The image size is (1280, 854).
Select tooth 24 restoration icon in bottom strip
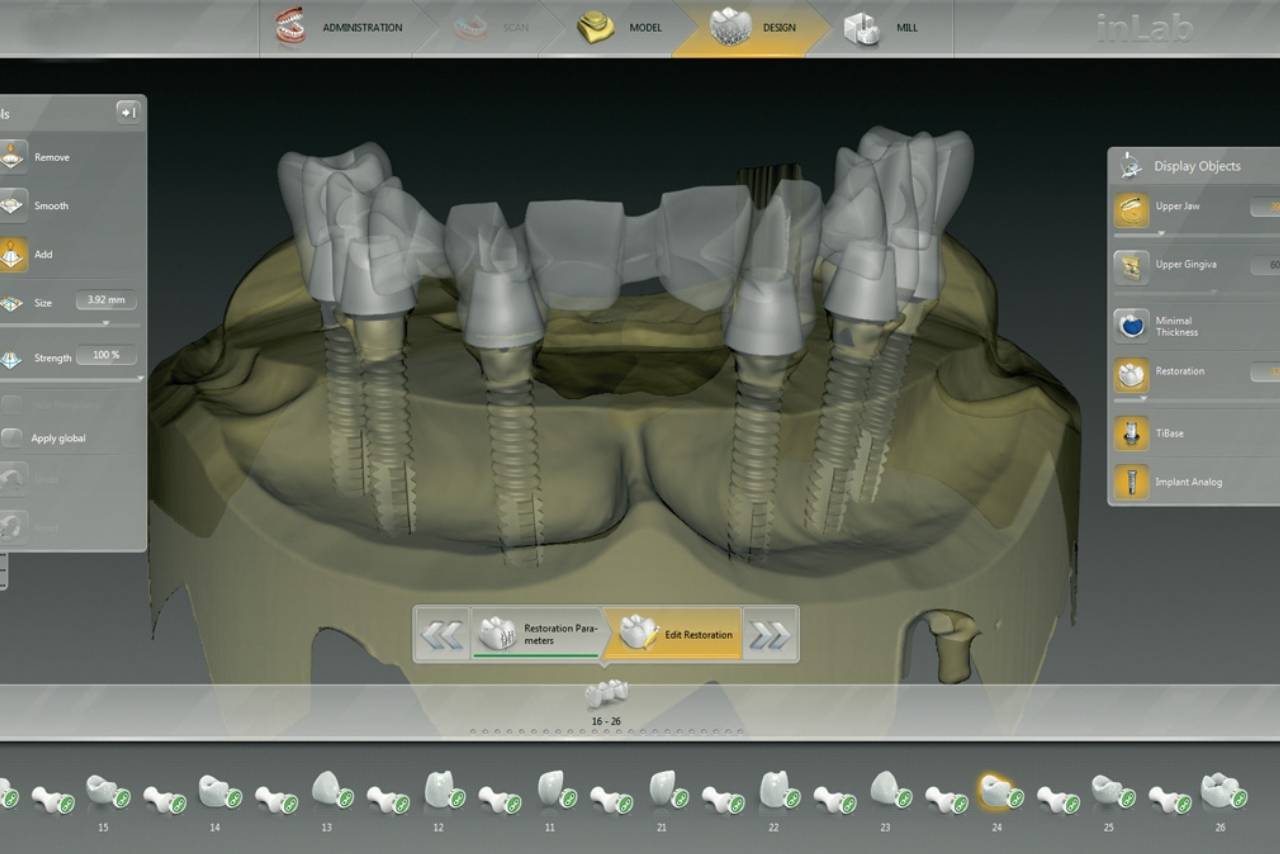pyautogui.click(x=996, y=791)
